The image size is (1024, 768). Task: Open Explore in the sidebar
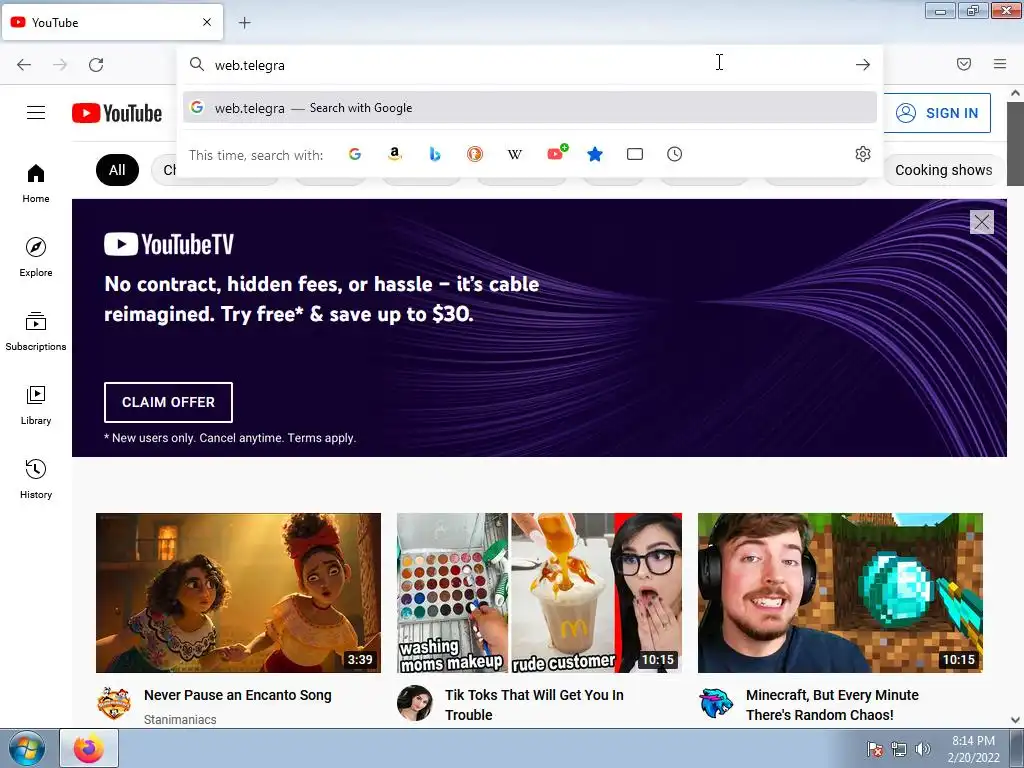tap(36, 257)
